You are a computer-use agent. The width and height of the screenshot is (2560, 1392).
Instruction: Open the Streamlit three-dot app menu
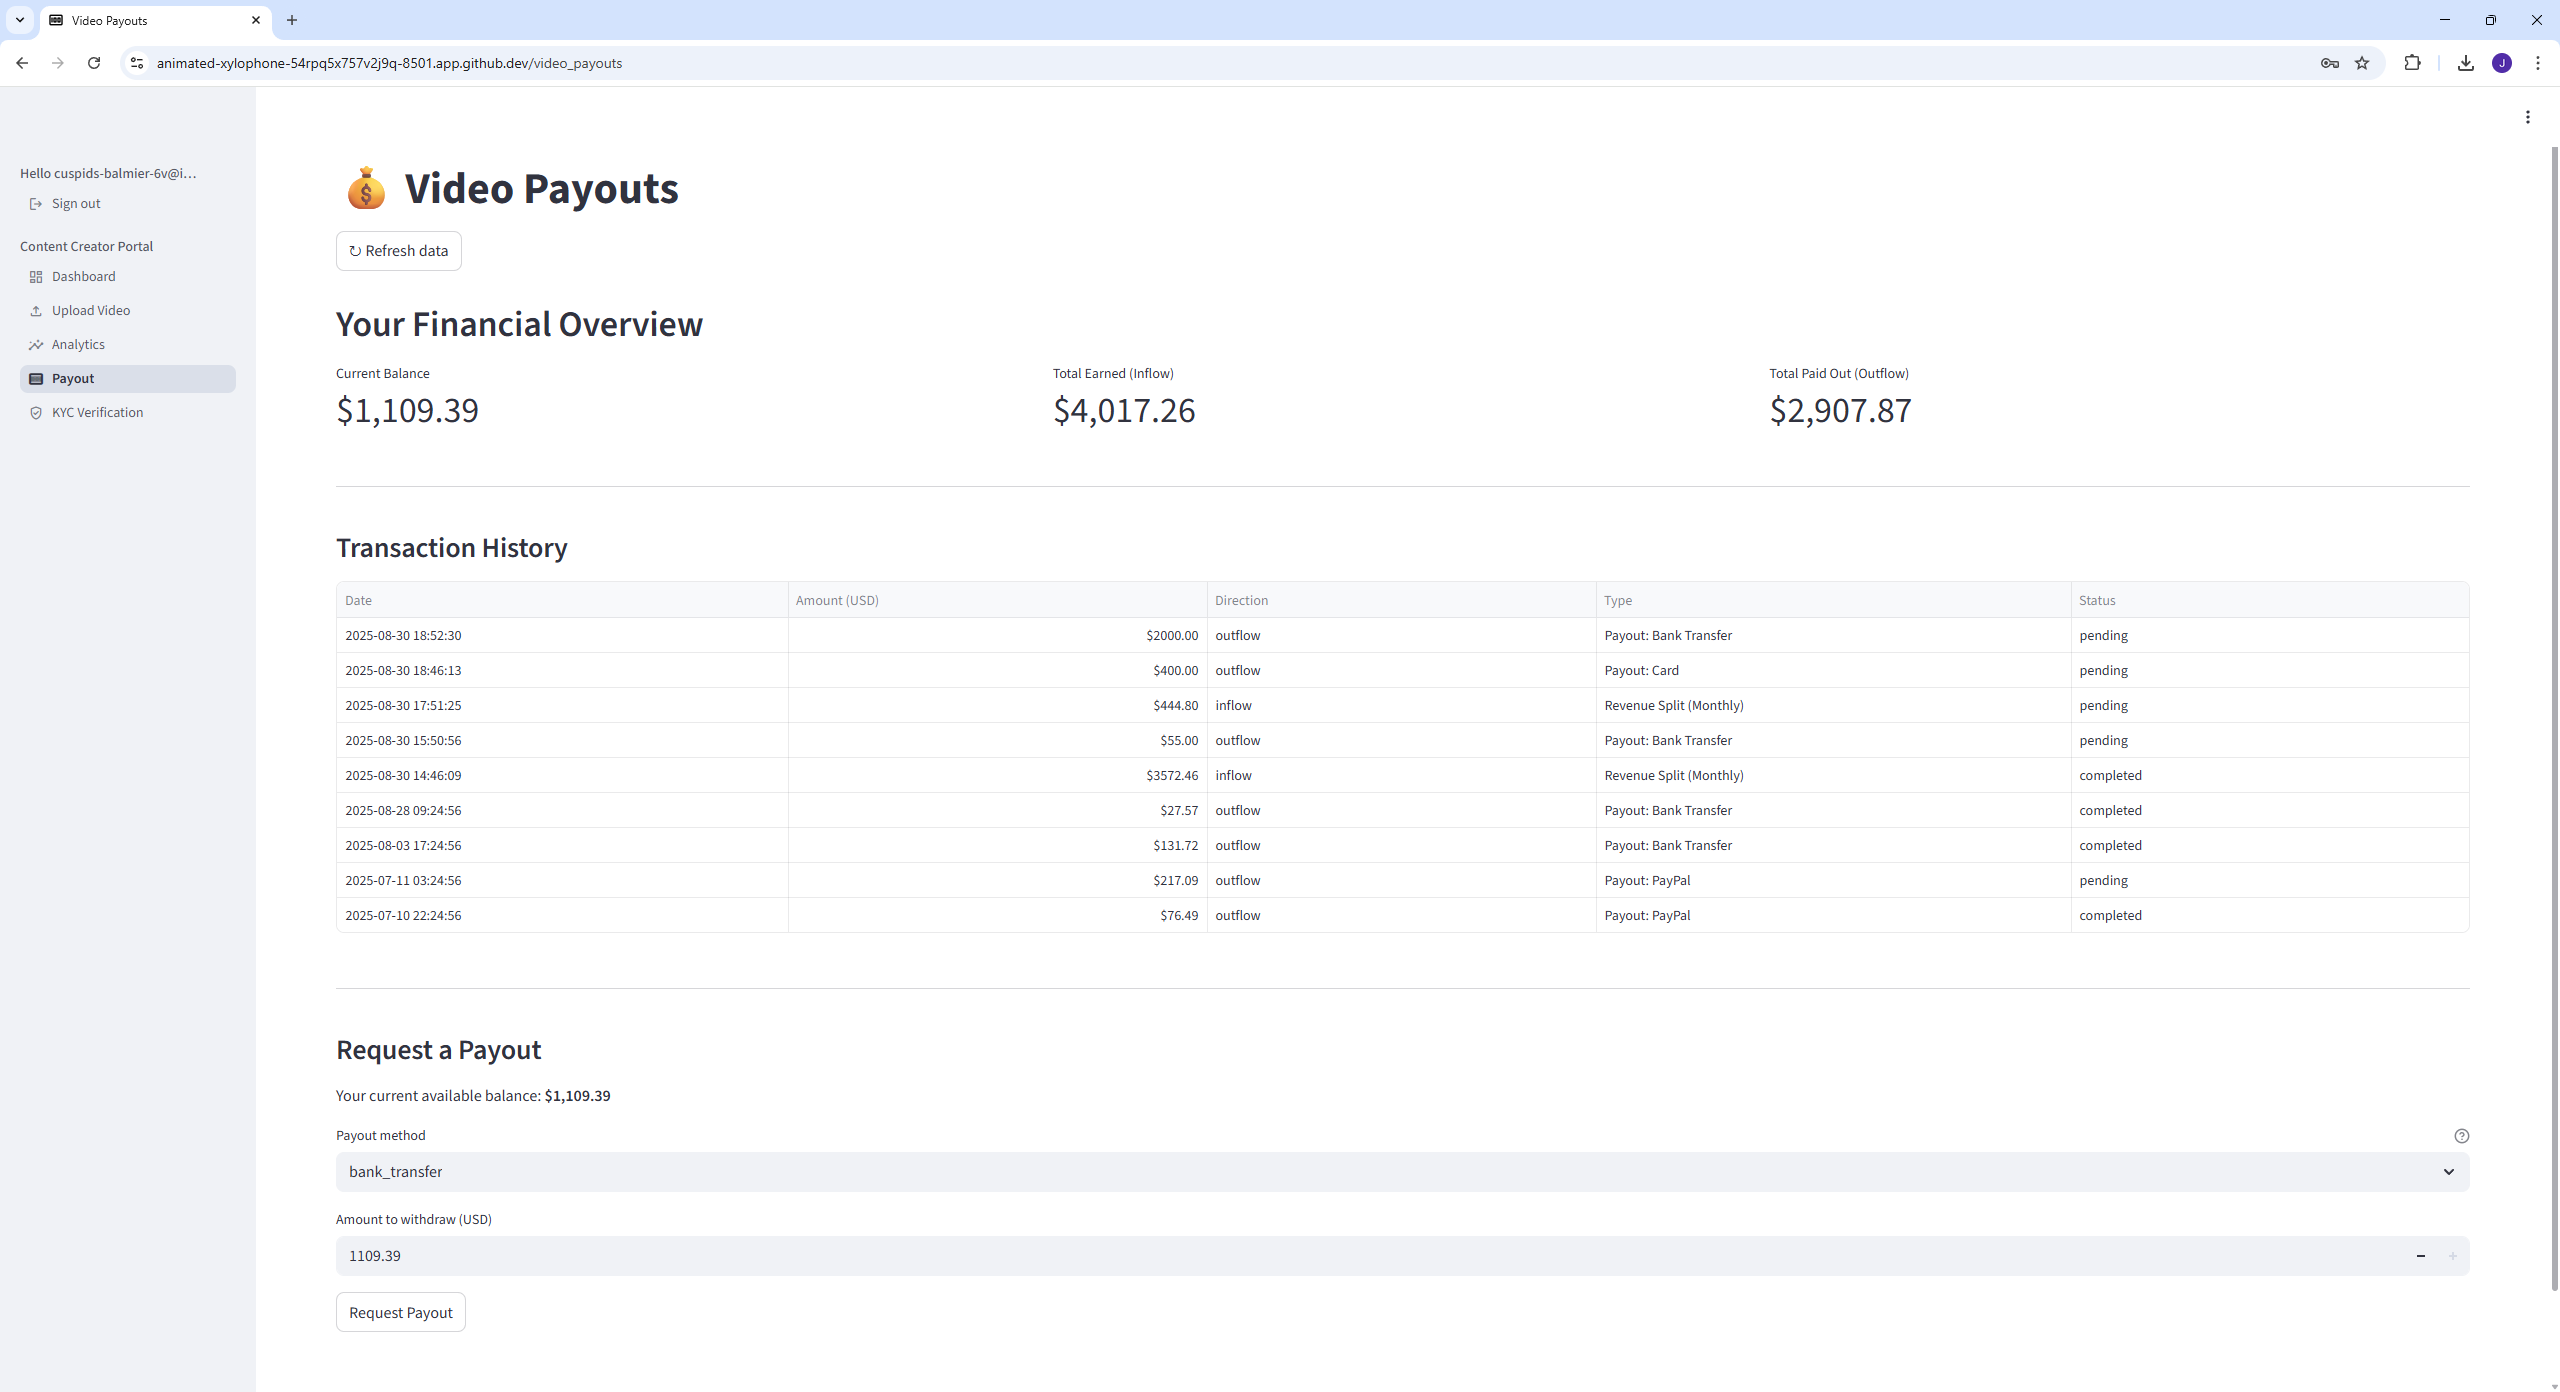pos(2527,117)
